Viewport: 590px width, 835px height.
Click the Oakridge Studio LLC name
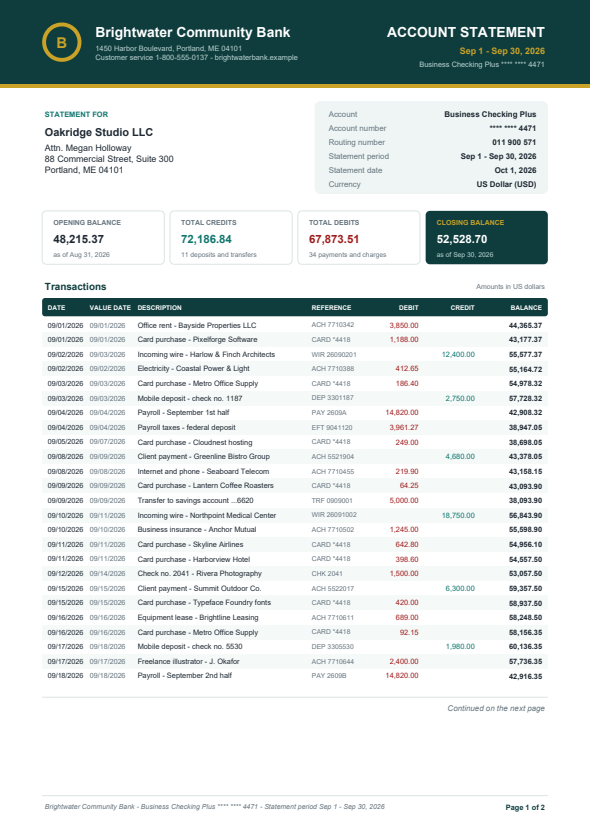[x=99, y=132]
